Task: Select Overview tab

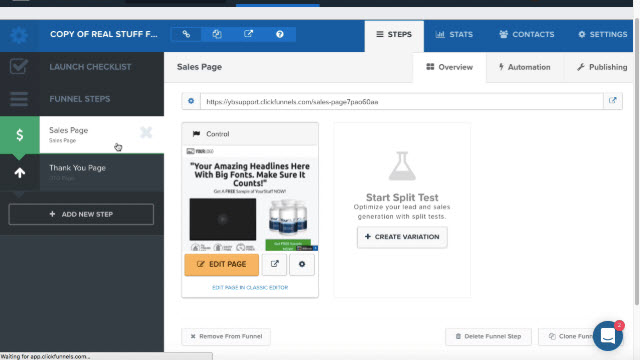Action: click(x=449, y=67)
